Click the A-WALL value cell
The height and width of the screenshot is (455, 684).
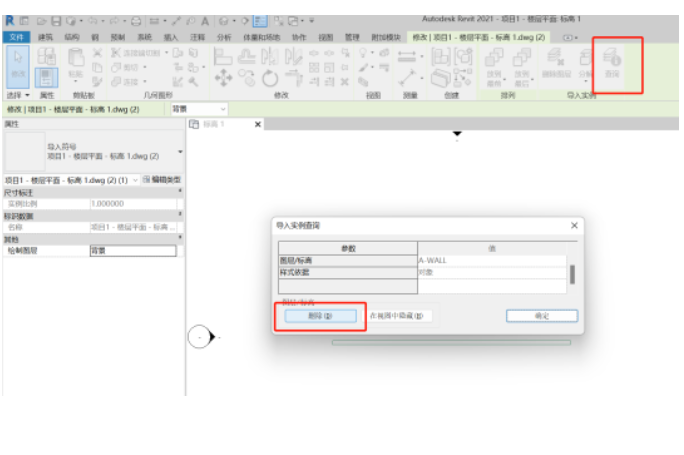coord(492,260)
